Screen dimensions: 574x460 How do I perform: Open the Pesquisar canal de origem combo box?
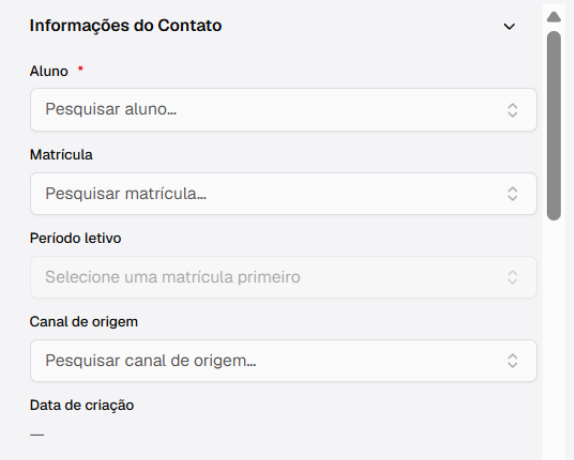pos(283,361)
